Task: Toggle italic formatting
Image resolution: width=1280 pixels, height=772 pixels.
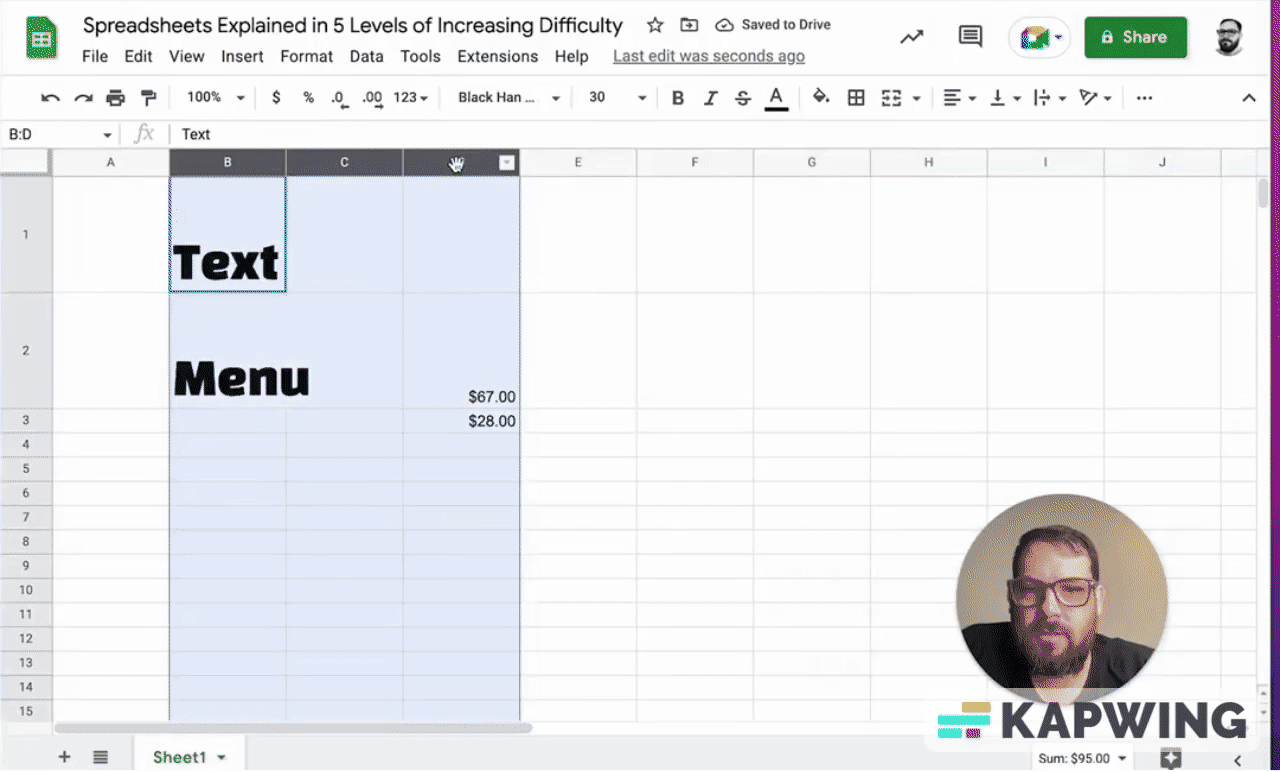Action: click(x=710, y=98)
